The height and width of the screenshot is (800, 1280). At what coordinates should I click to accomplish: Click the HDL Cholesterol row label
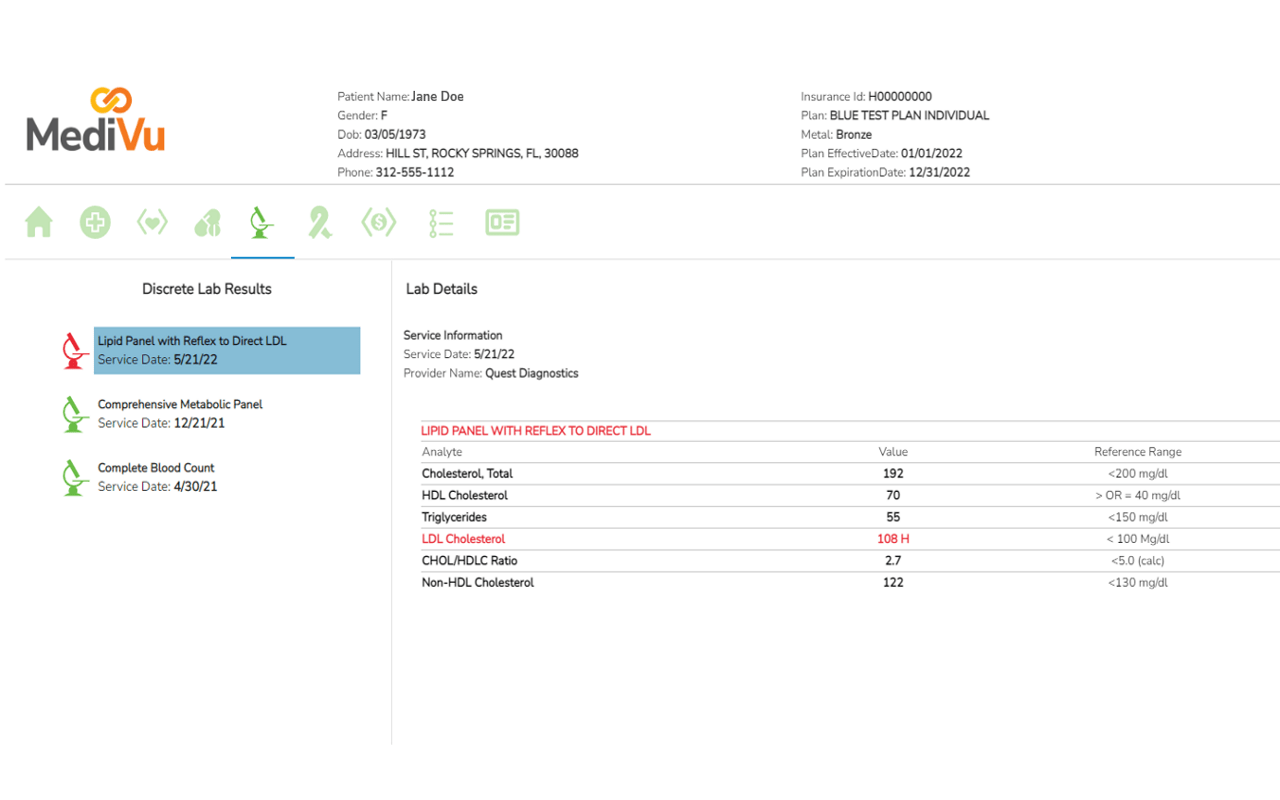pyautogui.click(x=465, y=495)
